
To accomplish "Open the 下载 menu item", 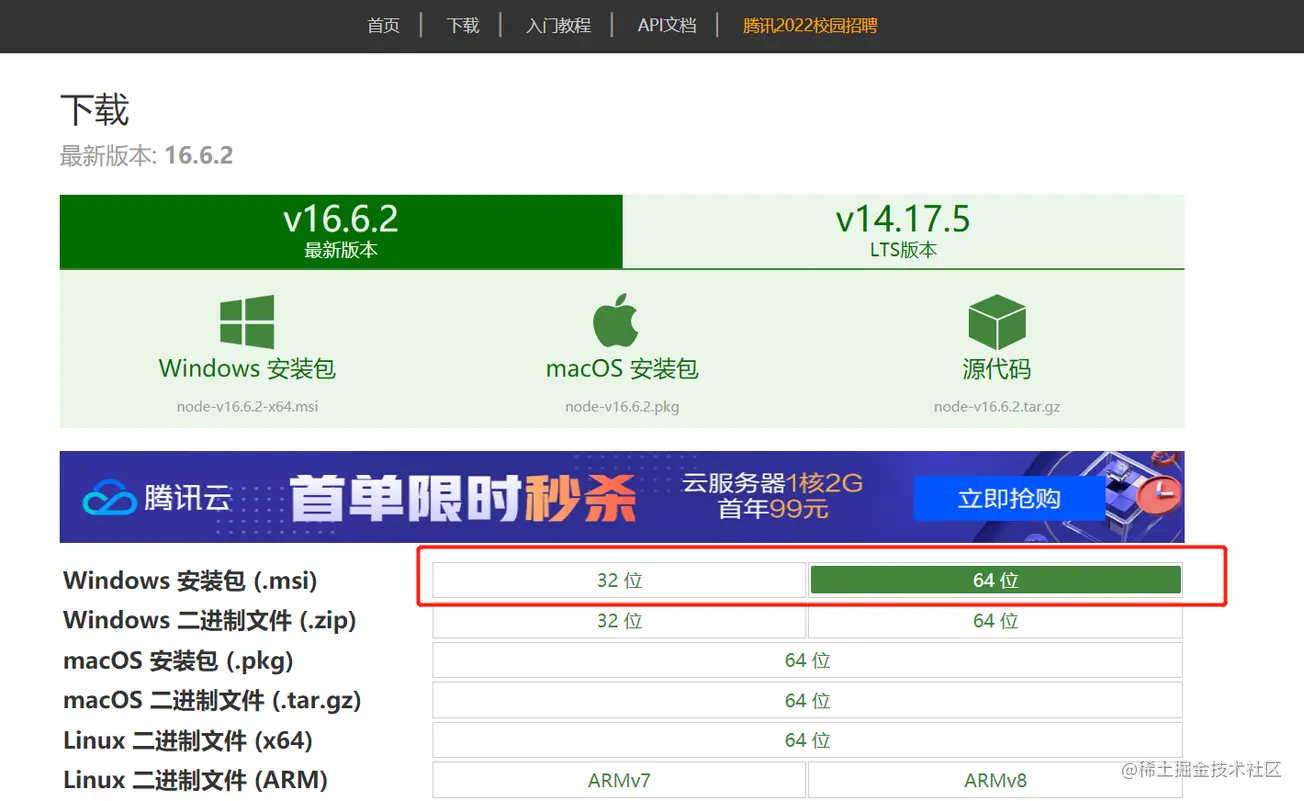I will (x=463, y=26).
